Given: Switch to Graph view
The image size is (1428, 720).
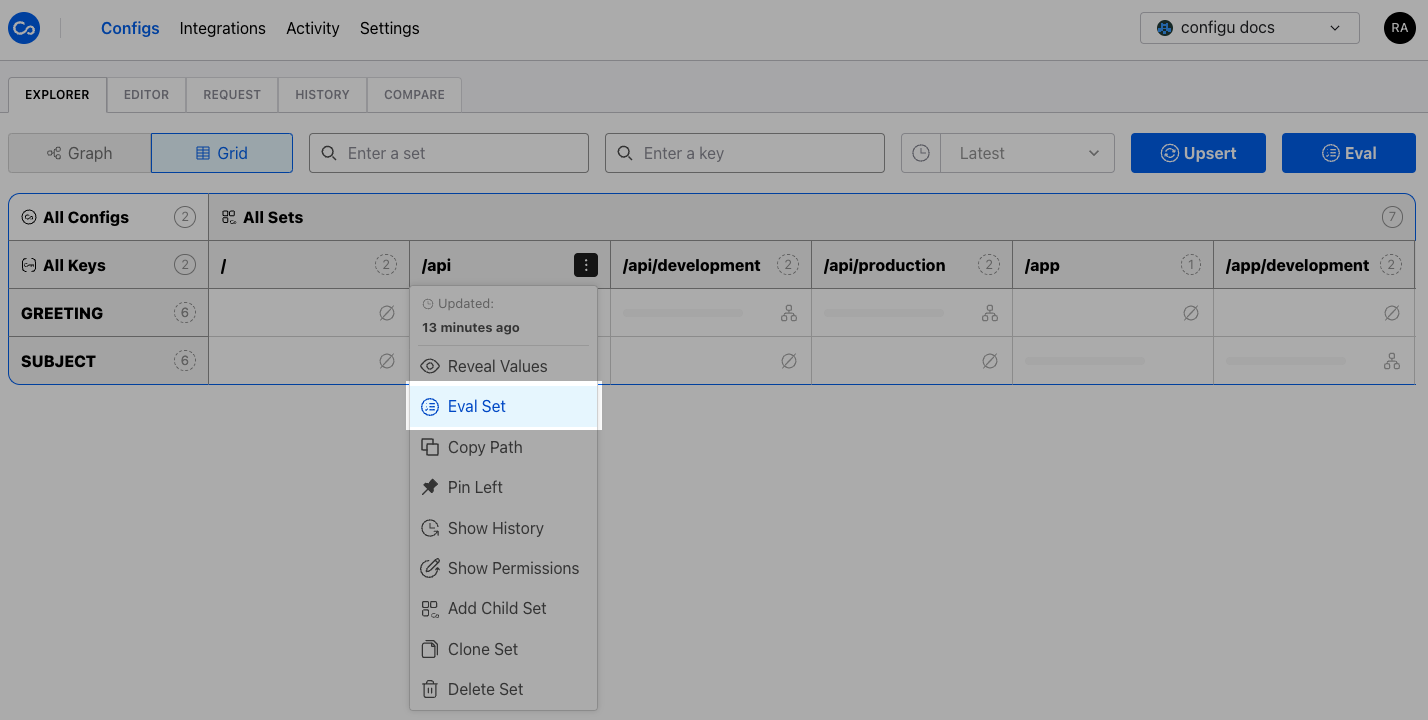Looking at the screenshot, I should click(x=80, y=153).
